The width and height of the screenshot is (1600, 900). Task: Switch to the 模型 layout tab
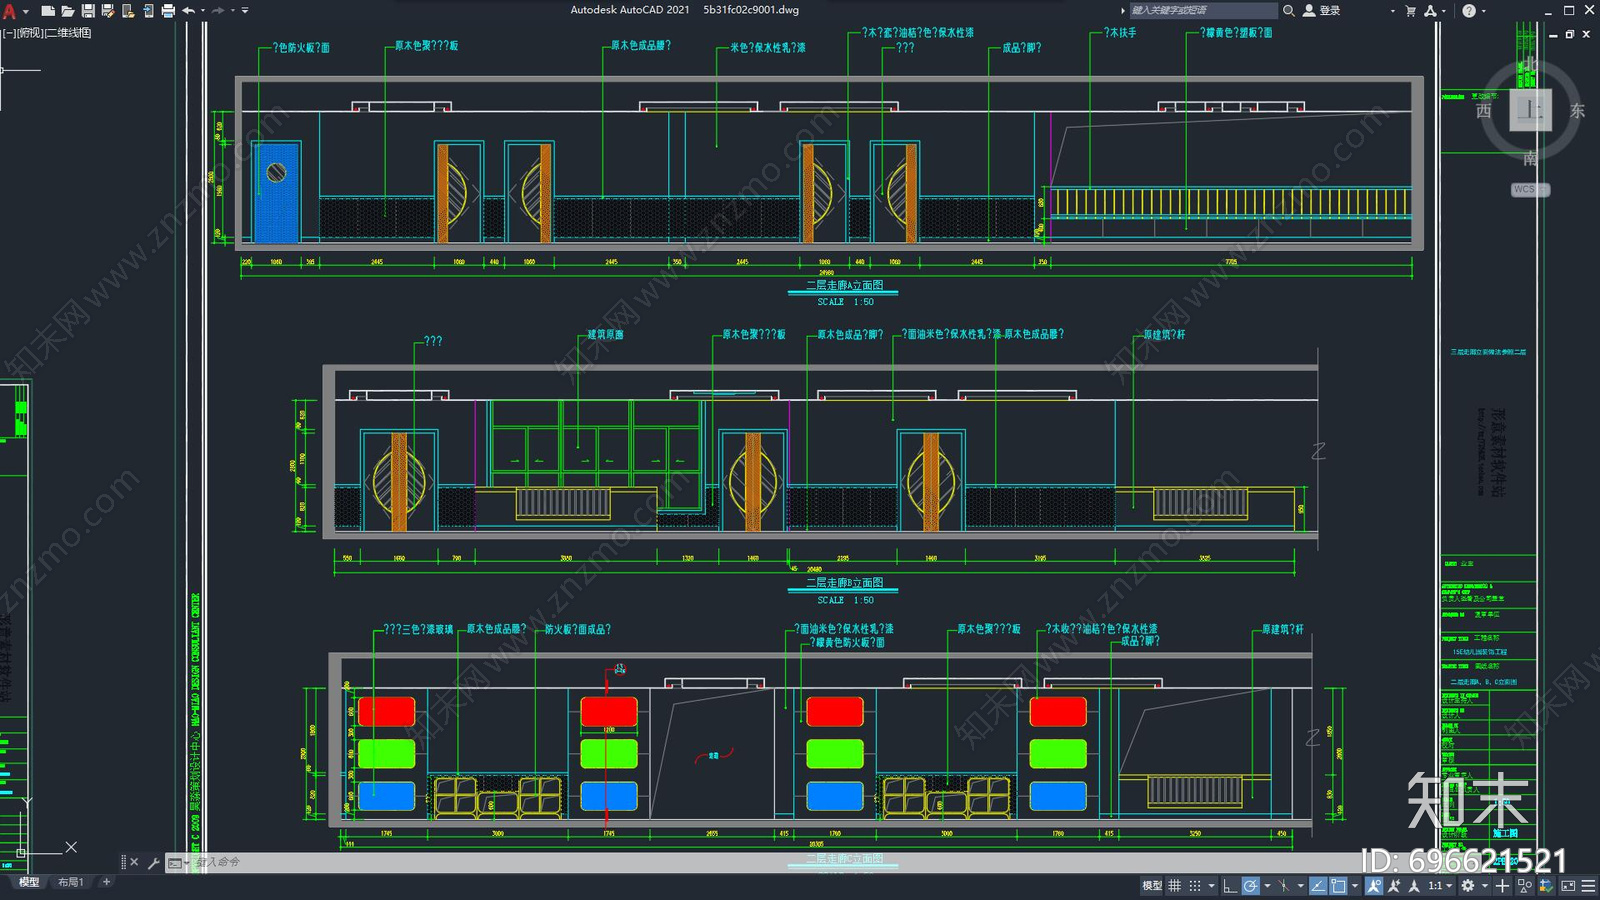coord(29,882)
